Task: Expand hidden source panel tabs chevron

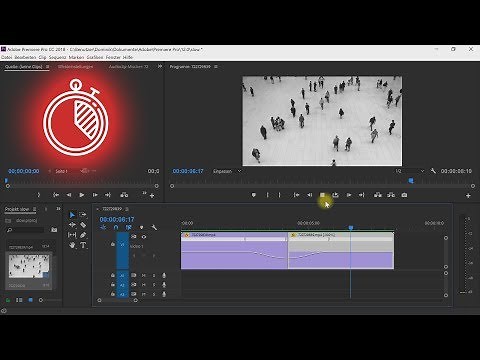Action: tap(160, 66)
